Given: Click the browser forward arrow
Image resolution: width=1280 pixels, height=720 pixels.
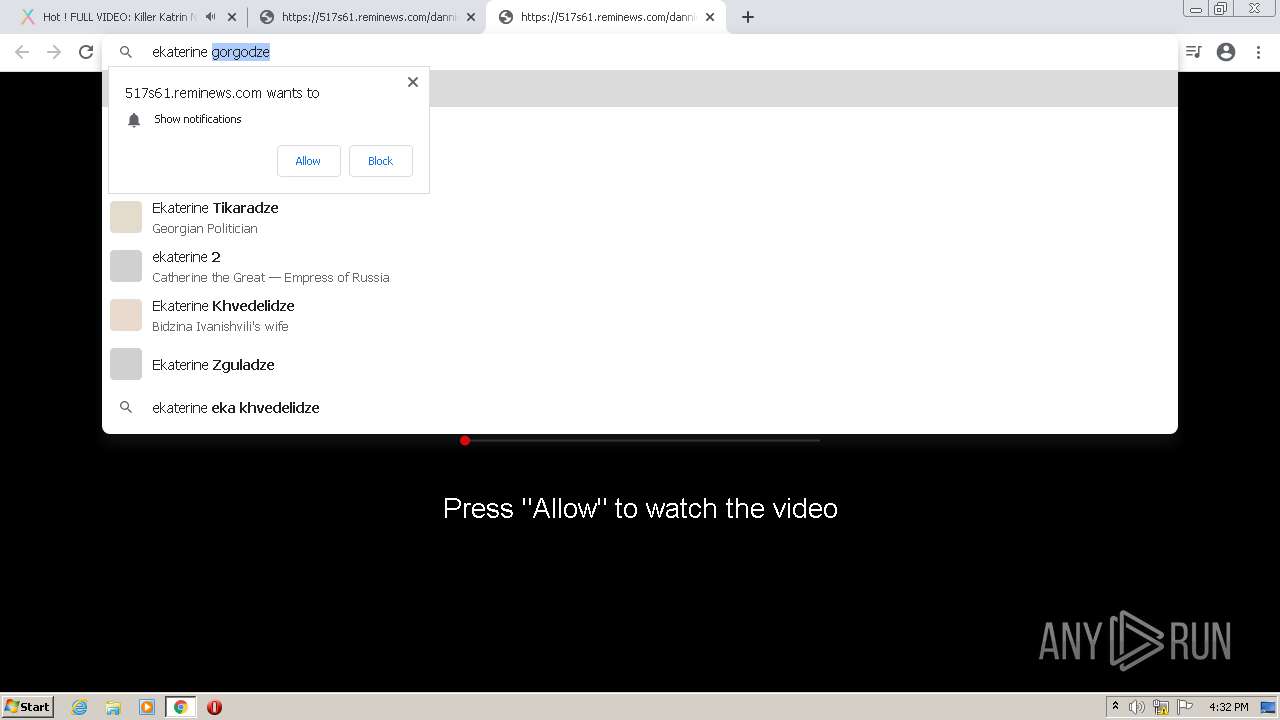Looking at the screenshot, I should (x=54, y=52).
